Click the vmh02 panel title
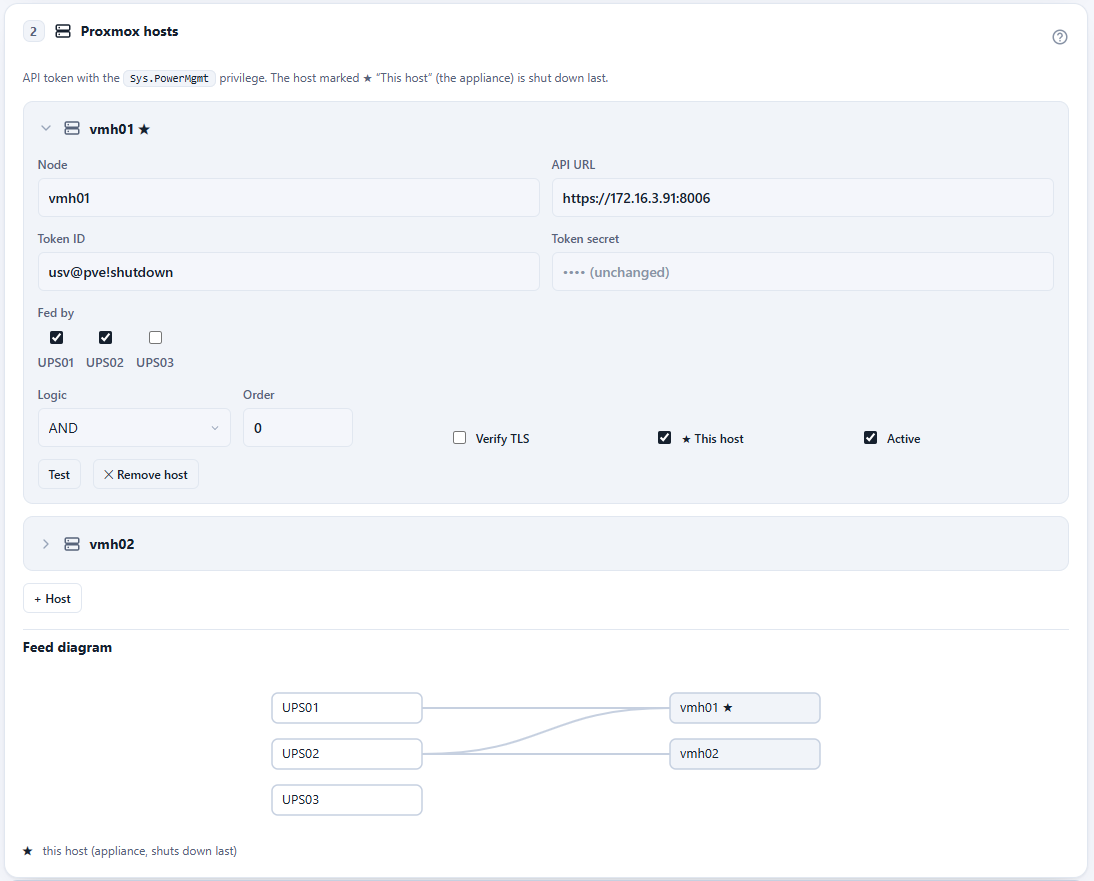Viewport: 1094px width, 881px height. pos(112,544)
